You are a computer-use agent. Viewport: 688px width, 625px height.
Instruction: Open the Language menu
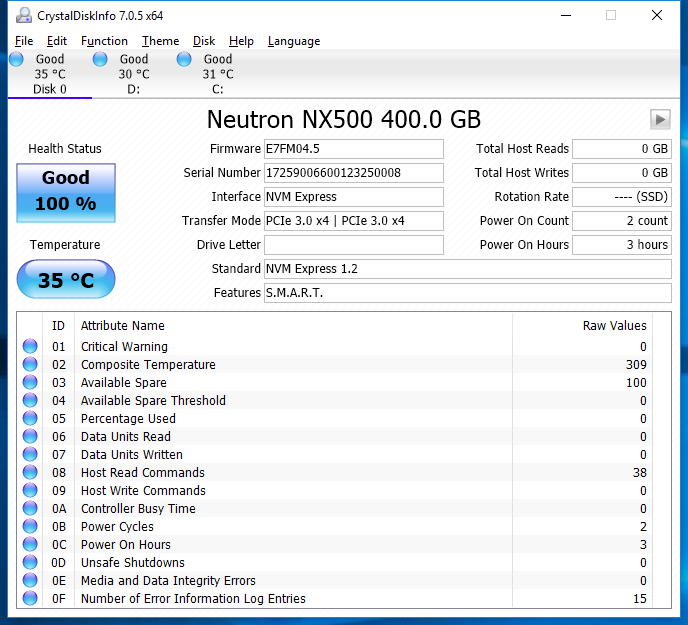(x=294, y=41)
